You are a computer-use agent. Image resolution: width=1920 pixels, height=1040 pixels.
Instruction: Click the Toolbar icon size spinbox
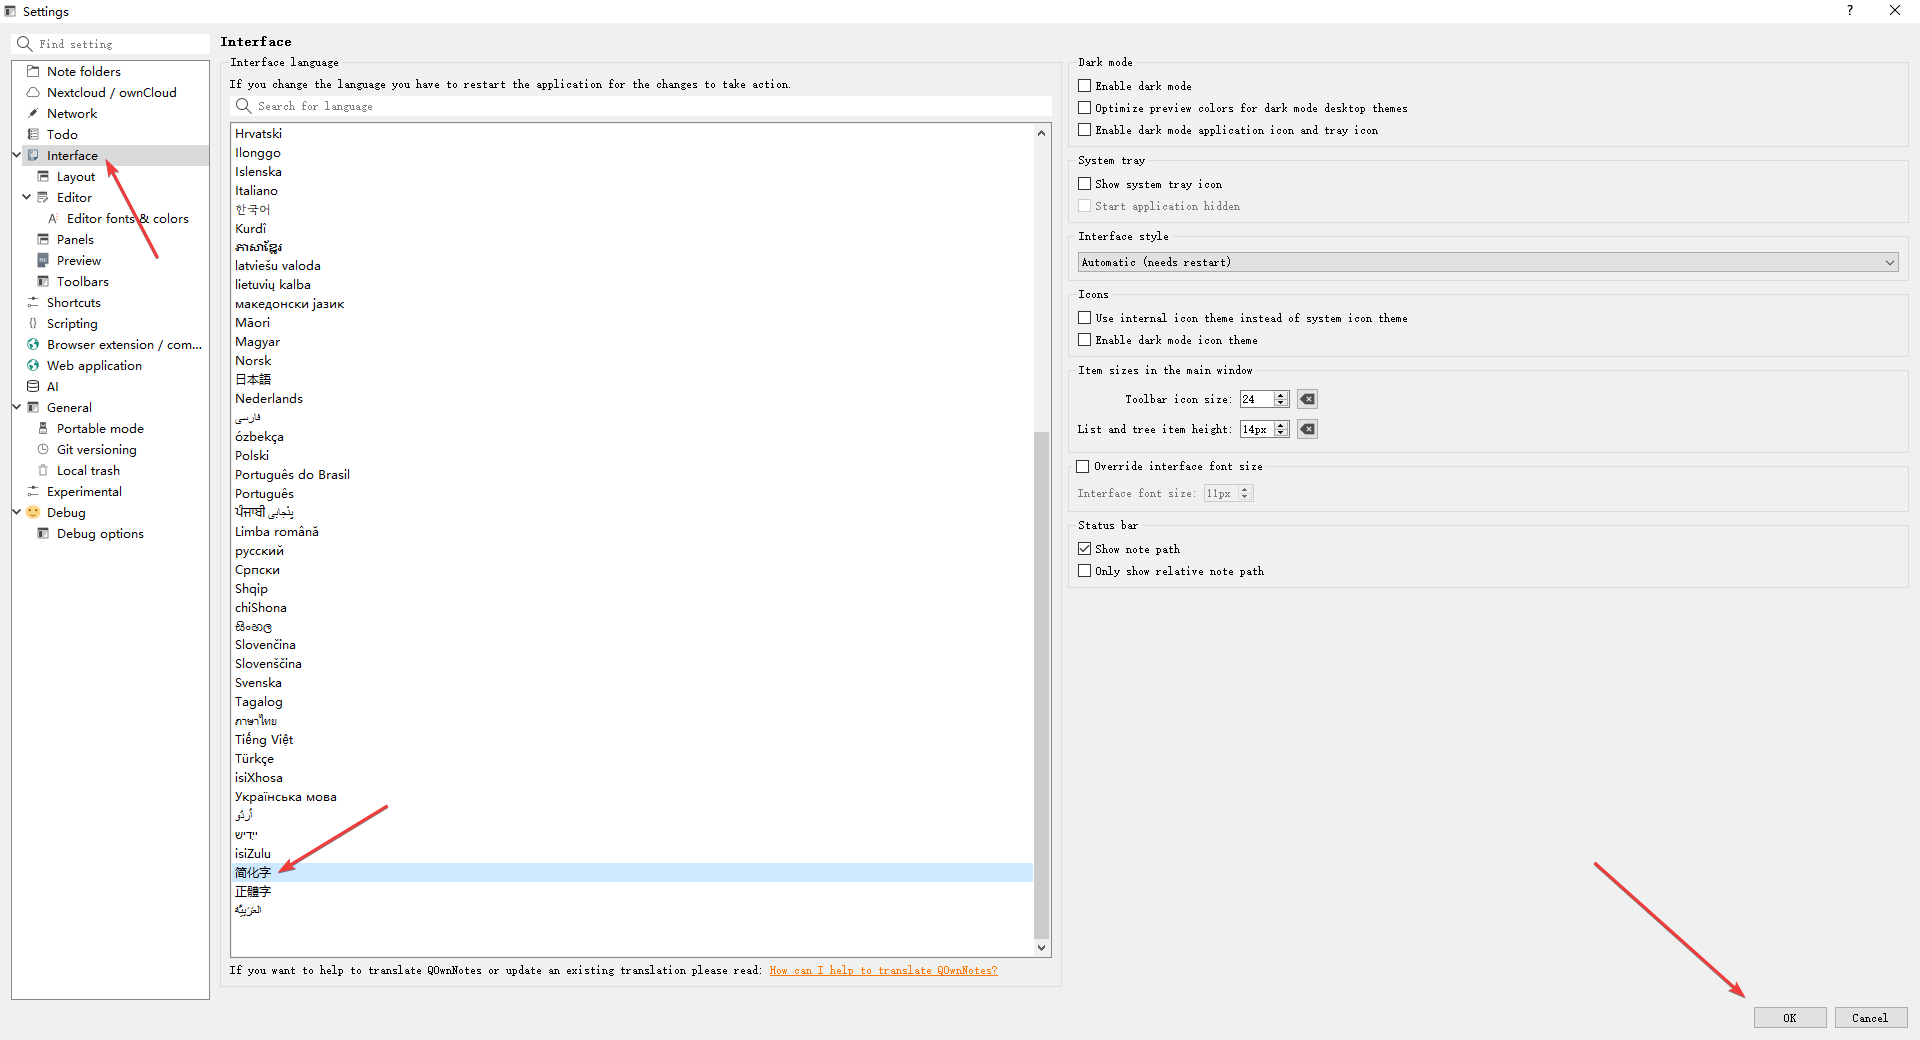pyautogui.click(x=1264, y=399)
